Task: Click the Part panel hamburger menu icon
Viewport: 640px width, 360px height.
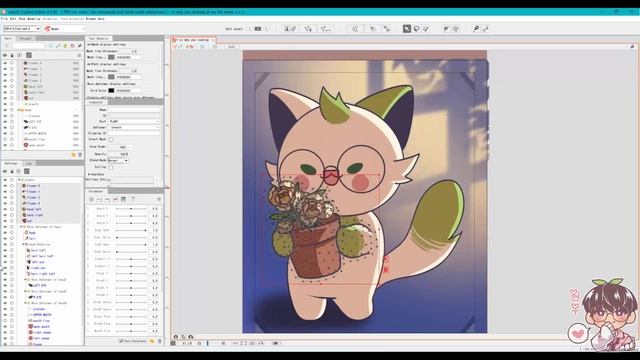Action: pyautogui.click(x=79, y=55)
